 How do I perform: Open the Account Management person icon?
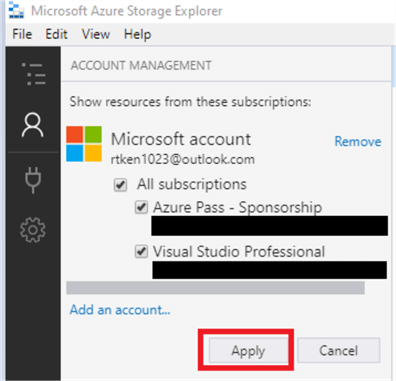pyautogui.click(x=33, y=125)
